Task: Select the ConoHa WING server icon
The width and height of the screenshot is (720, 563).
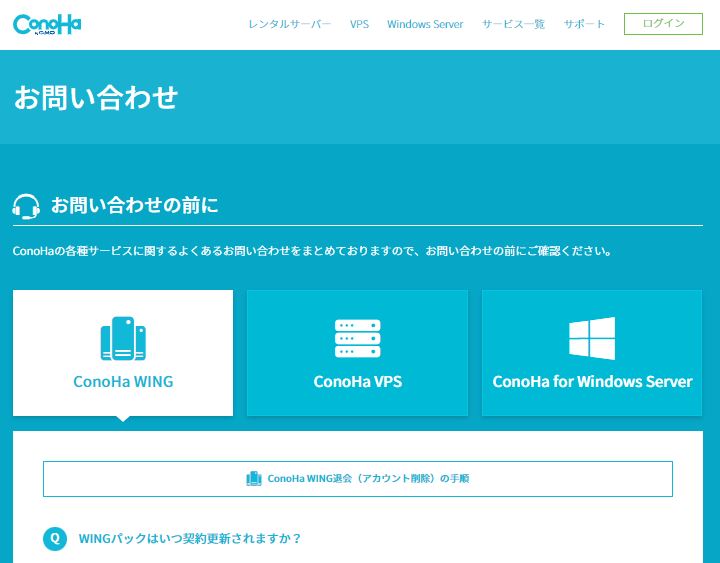Action: pos(123,339)
